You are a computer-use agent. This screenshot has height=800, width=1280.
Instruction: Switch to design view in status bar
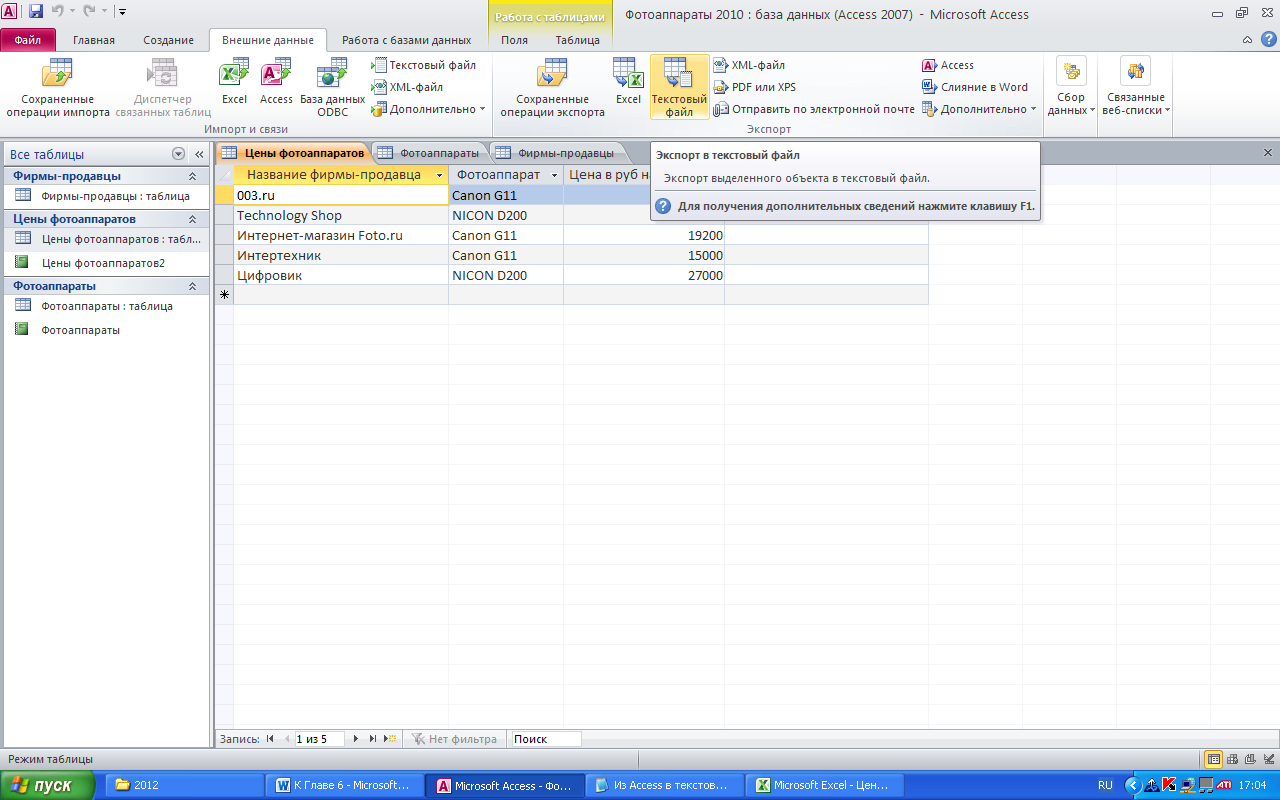click(x=1267, y=759)
